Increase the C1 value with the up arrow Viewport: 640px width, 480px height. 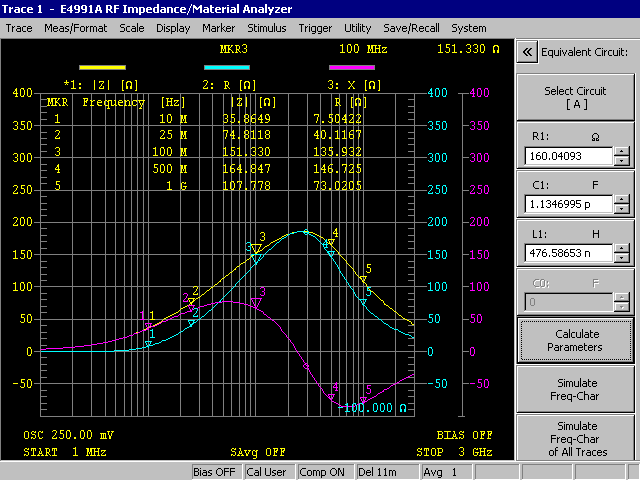pyautogui.click(x=622, y=200)
